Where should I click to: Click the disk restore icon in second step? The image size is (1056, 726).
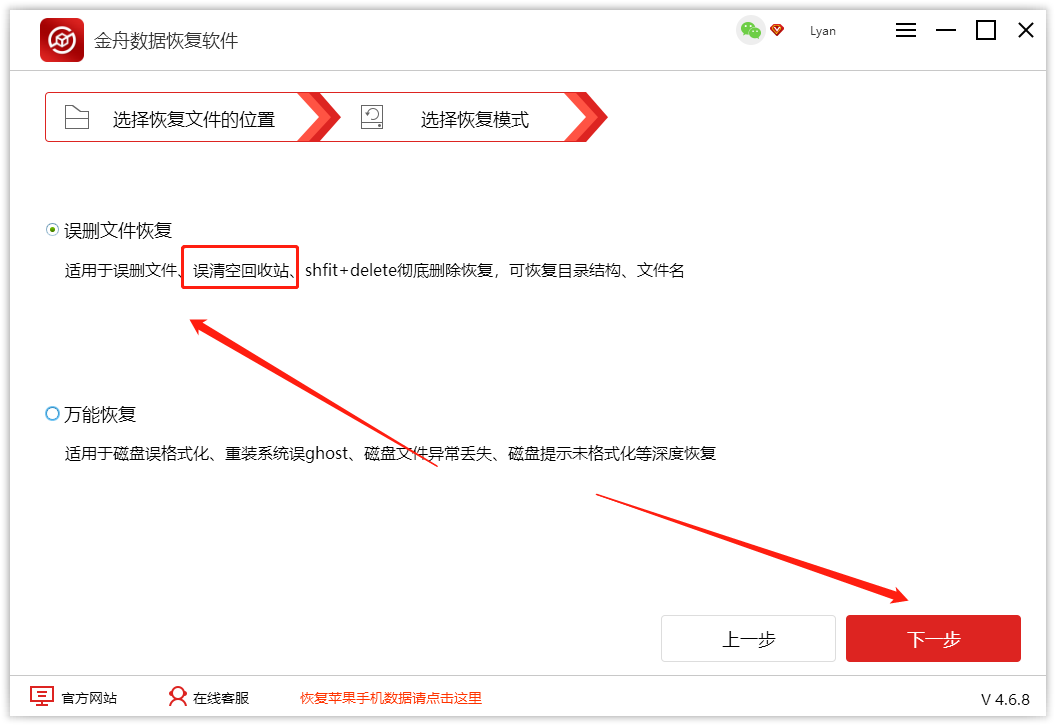pyautogui.click(x=372, y=117)
